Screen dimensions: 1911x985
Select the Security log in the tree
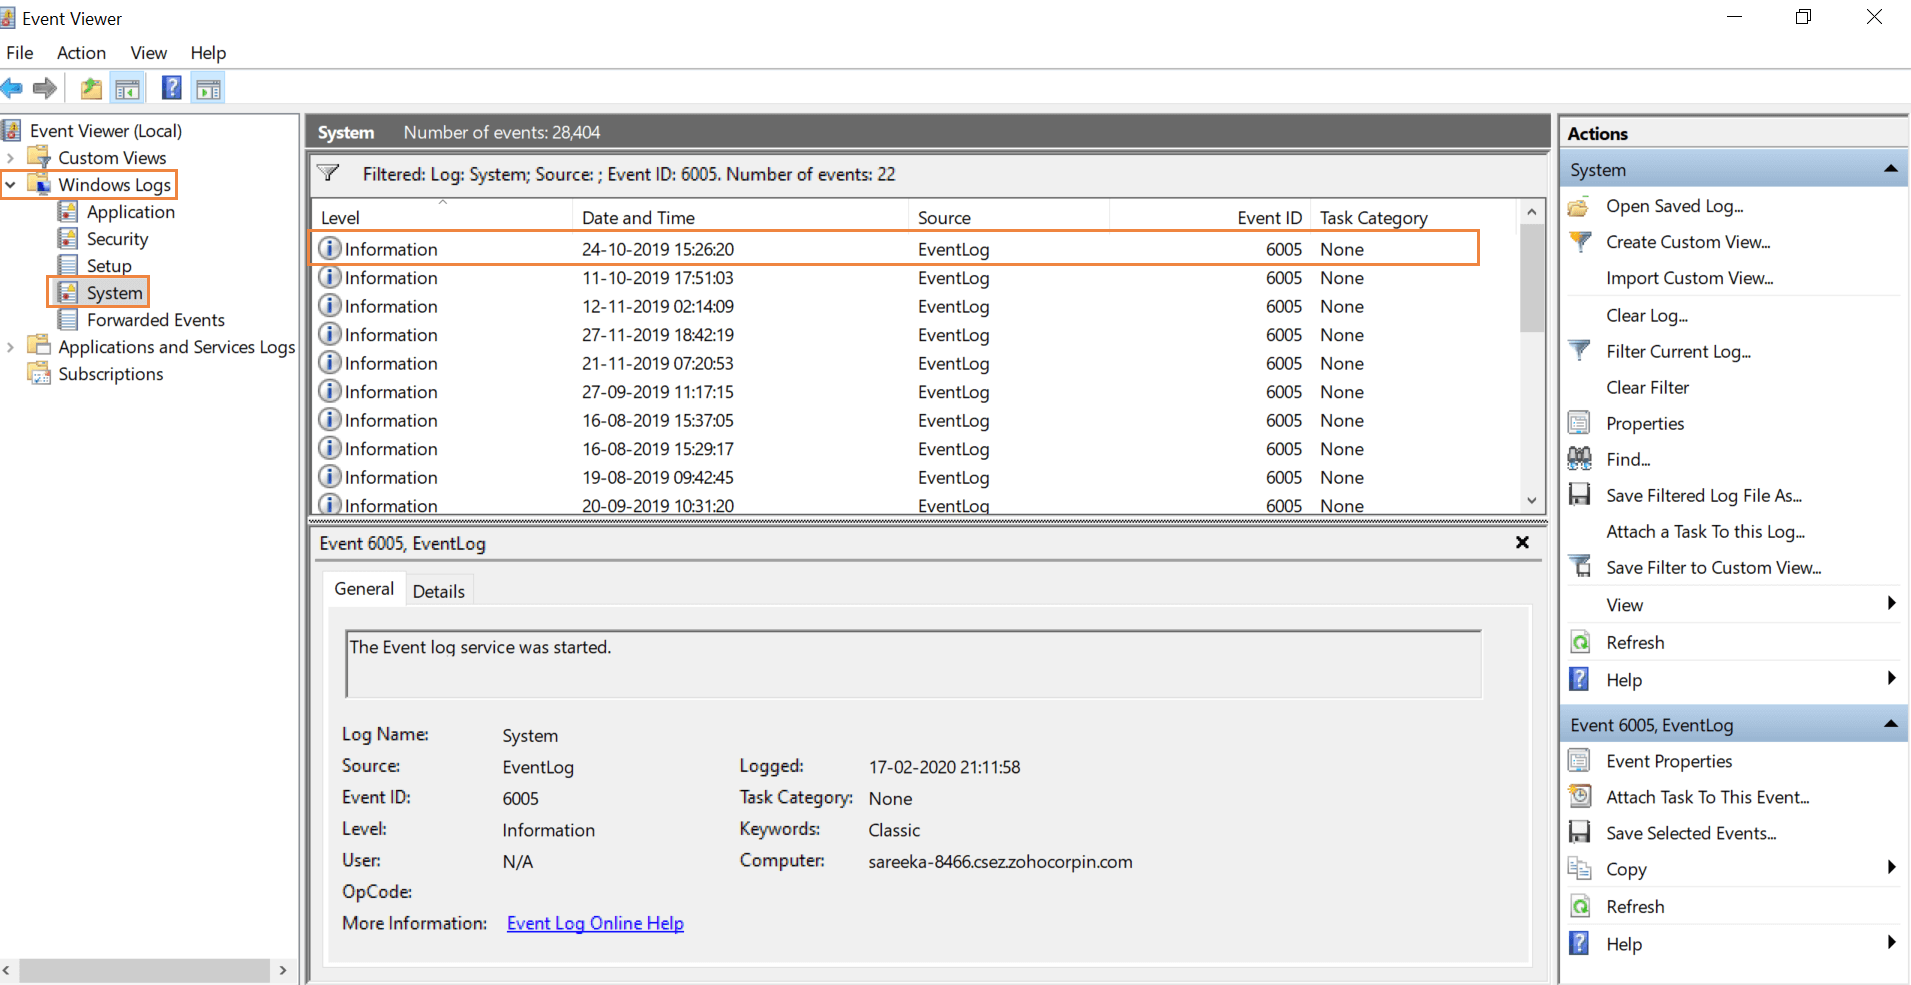pyautogui.click(x=116, y=238)
